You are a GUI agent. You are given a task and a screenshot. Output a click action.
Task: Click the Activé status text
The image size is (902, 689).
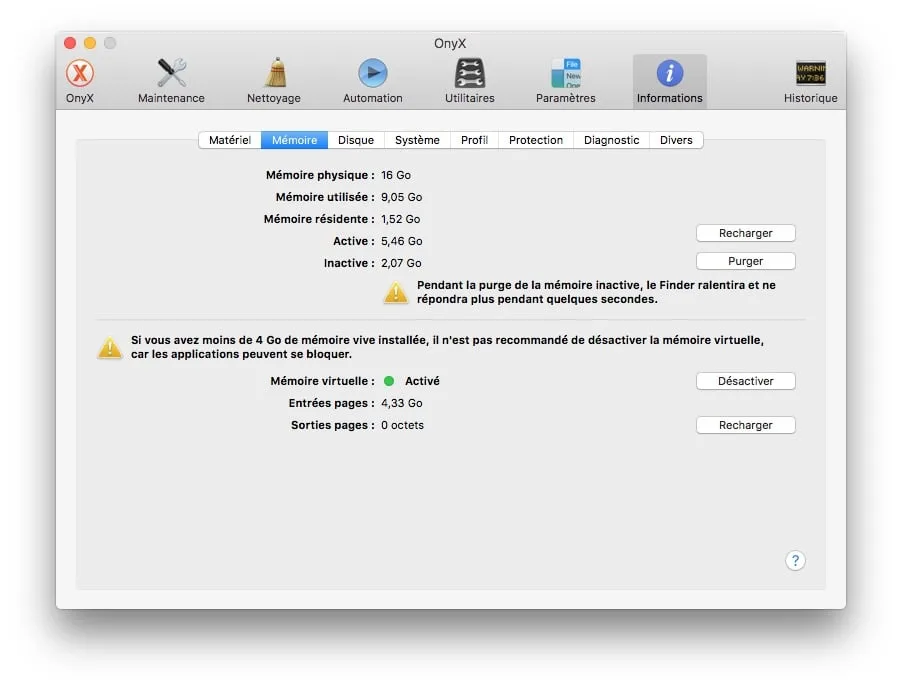coord(422,381)
